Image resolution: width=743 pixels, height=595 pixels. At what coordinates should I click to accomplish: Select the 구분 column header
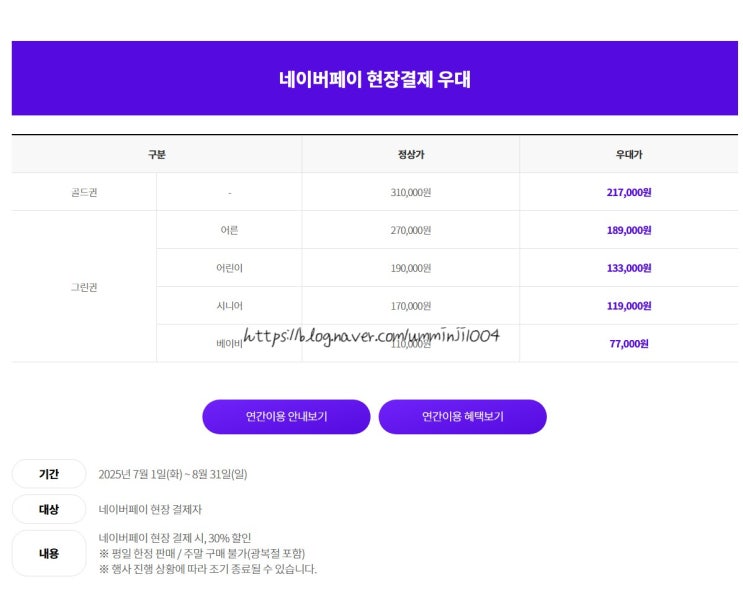coord(157,154)
